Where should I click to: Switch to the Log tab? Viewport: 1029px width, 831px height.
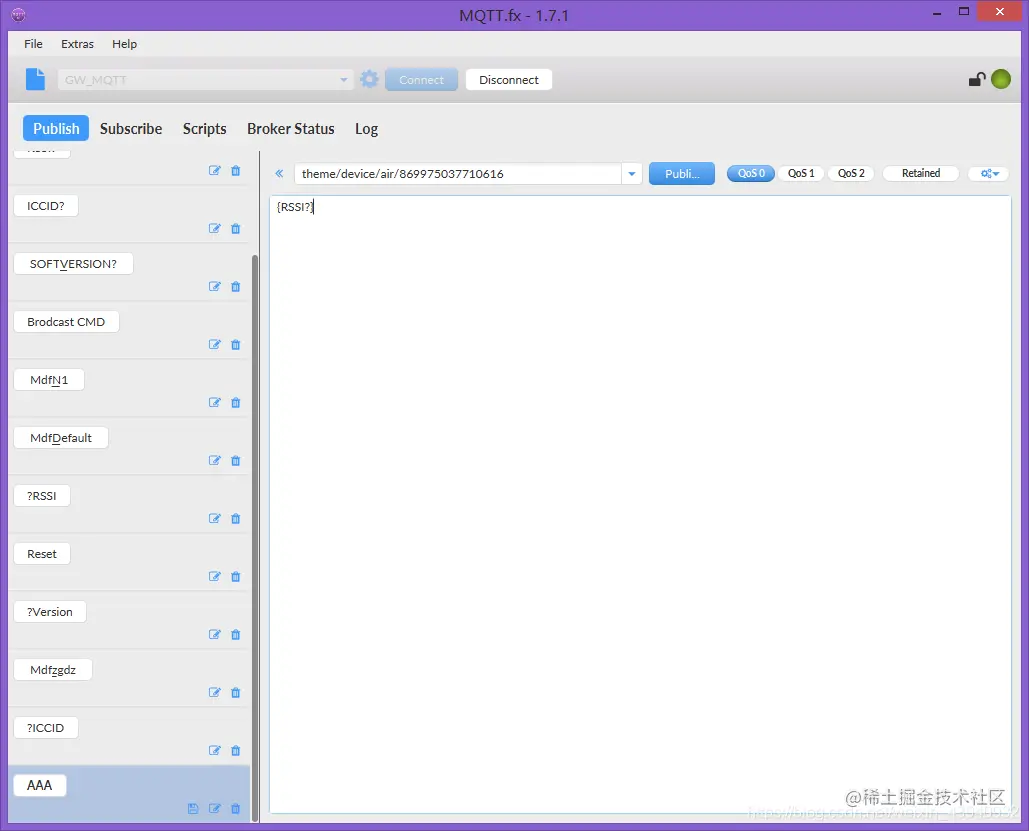coord(366,129)
